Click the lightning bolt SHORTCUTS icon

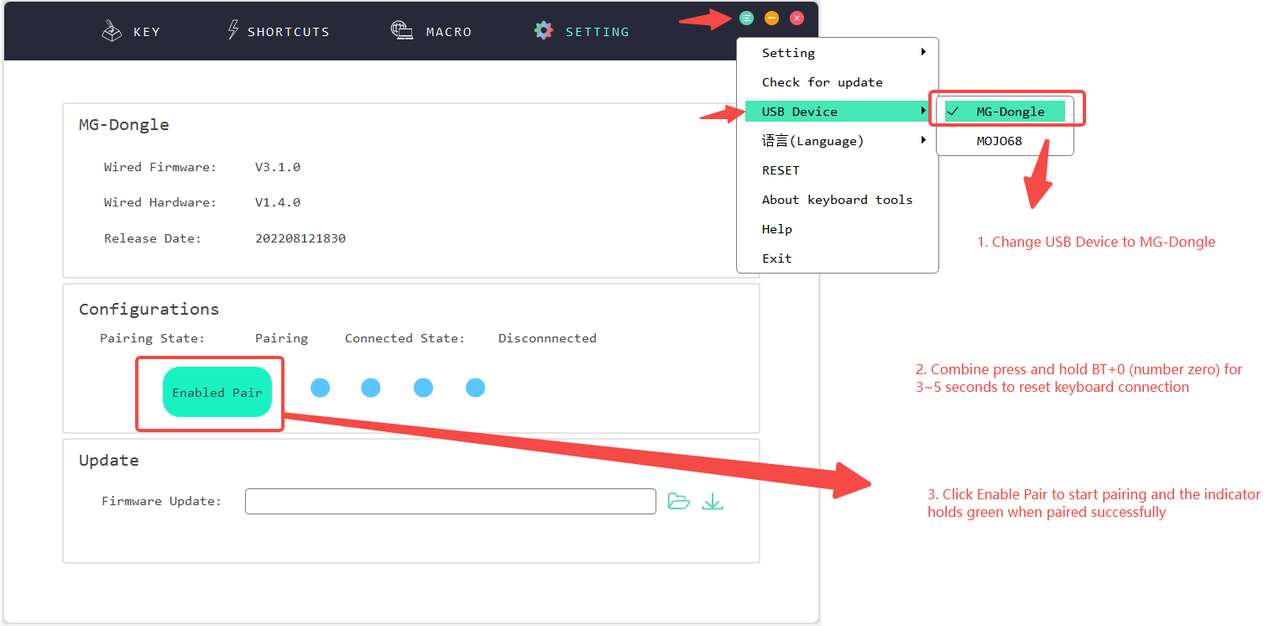coord(233,30)
